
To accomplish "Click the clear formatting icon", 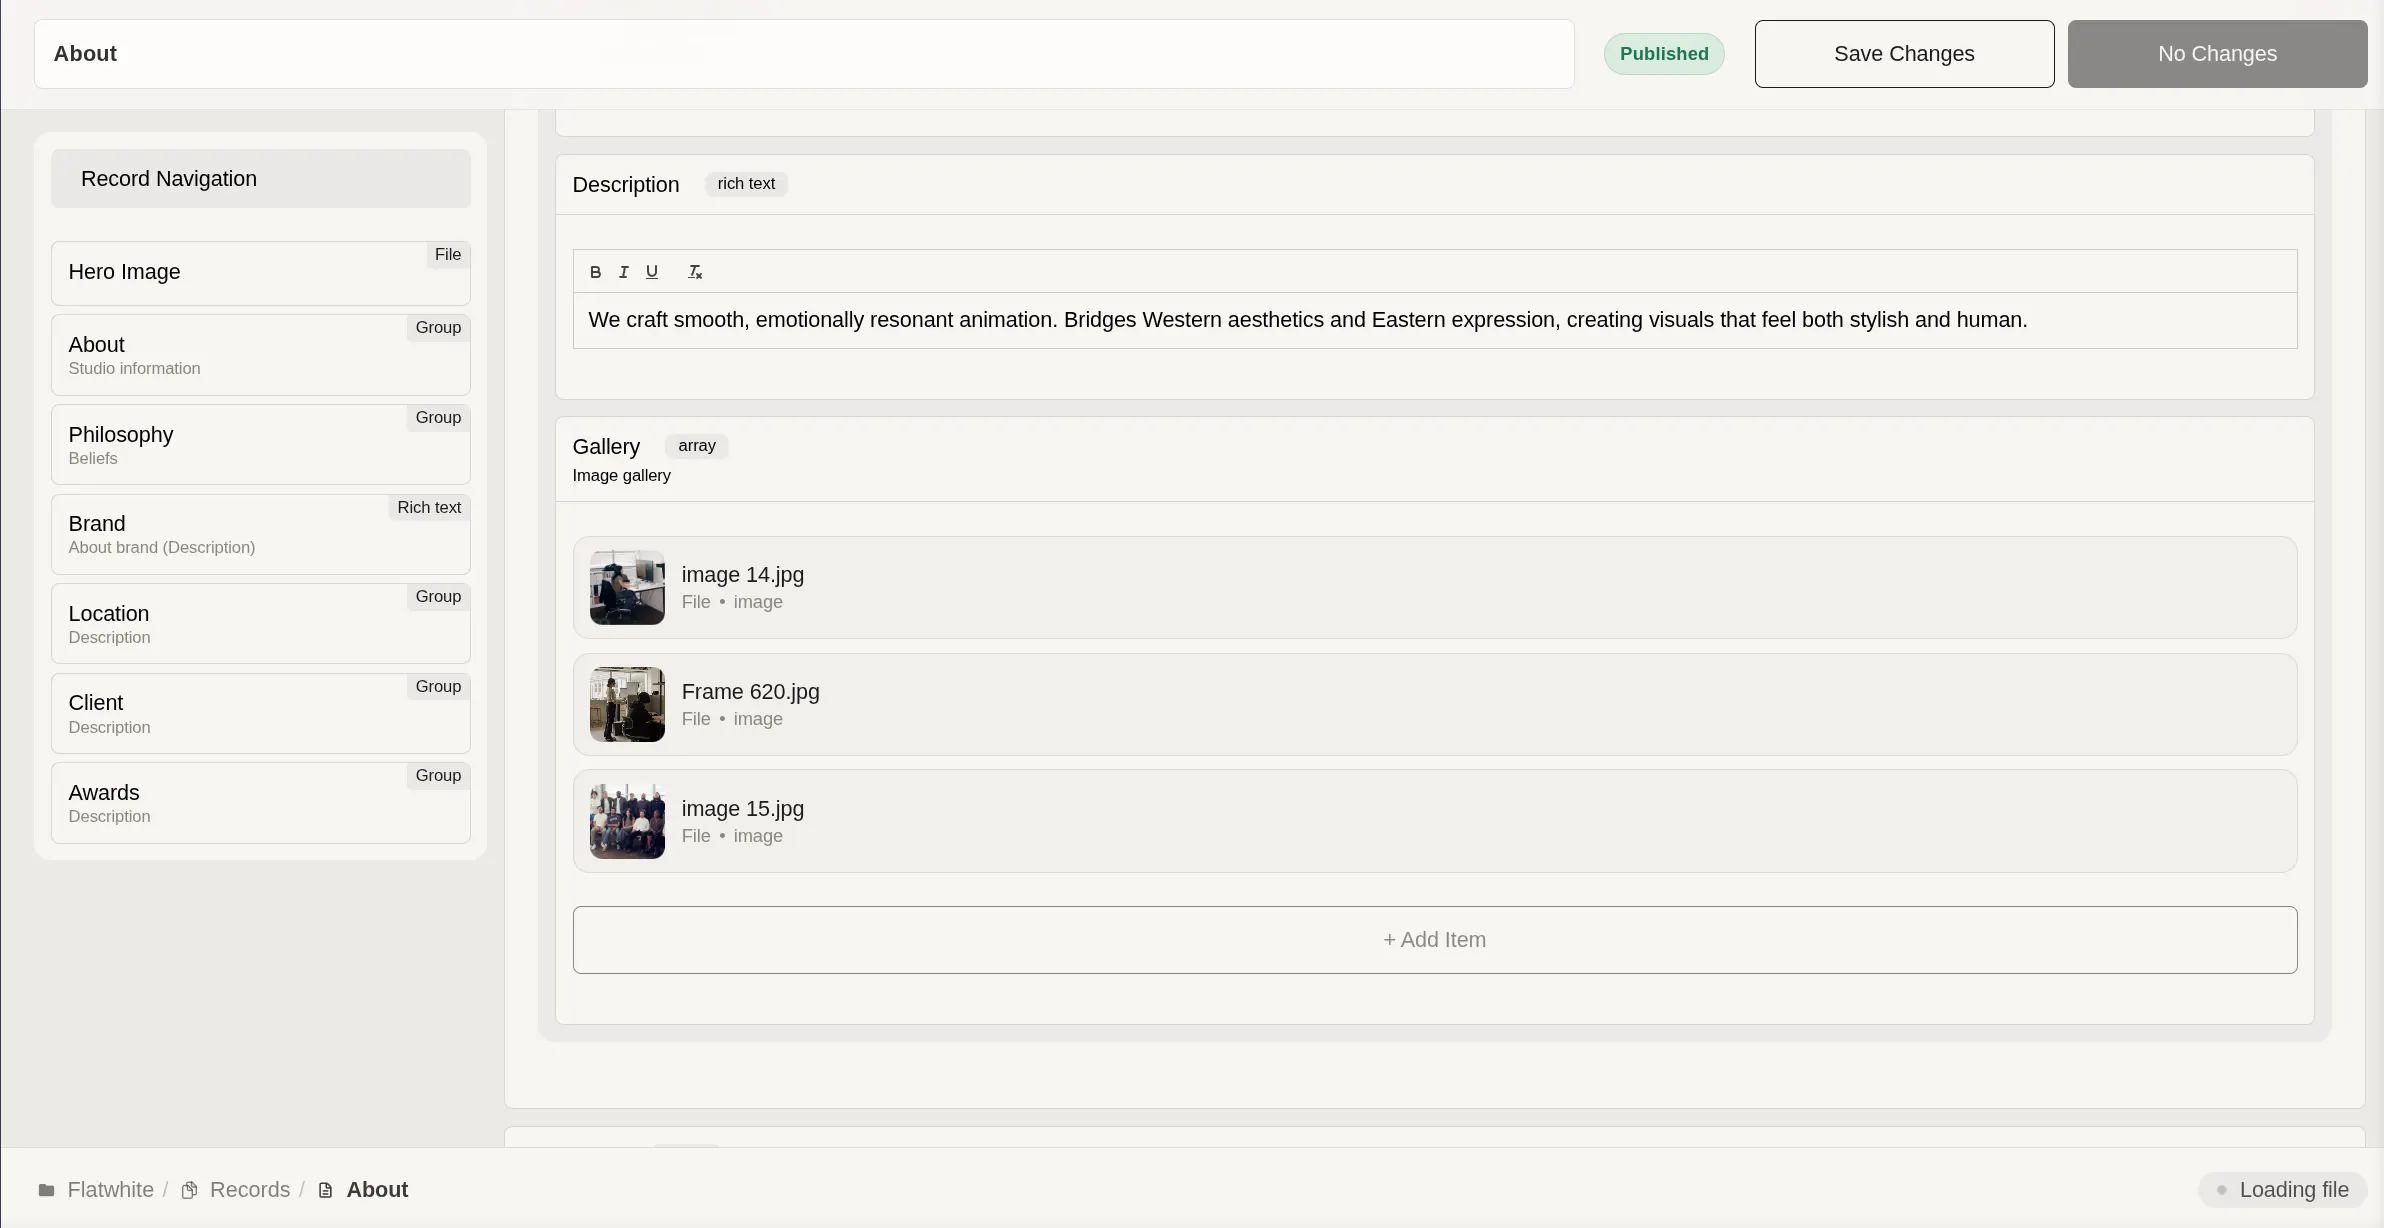I will (x=695, y=272).
